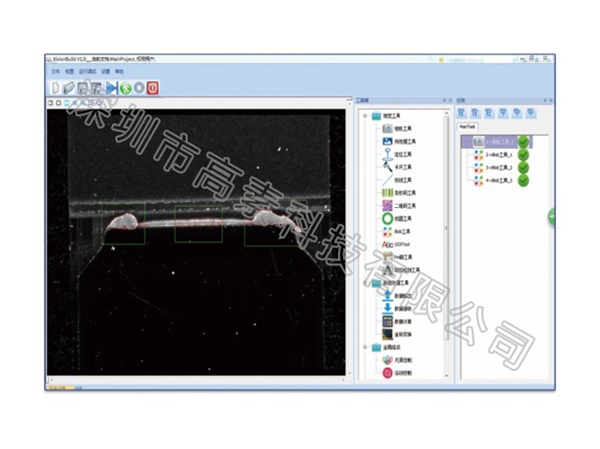This screenshot has height=449, width=600.
Task: Click the last icon in task panel toolbar
Action: (531, 113)
